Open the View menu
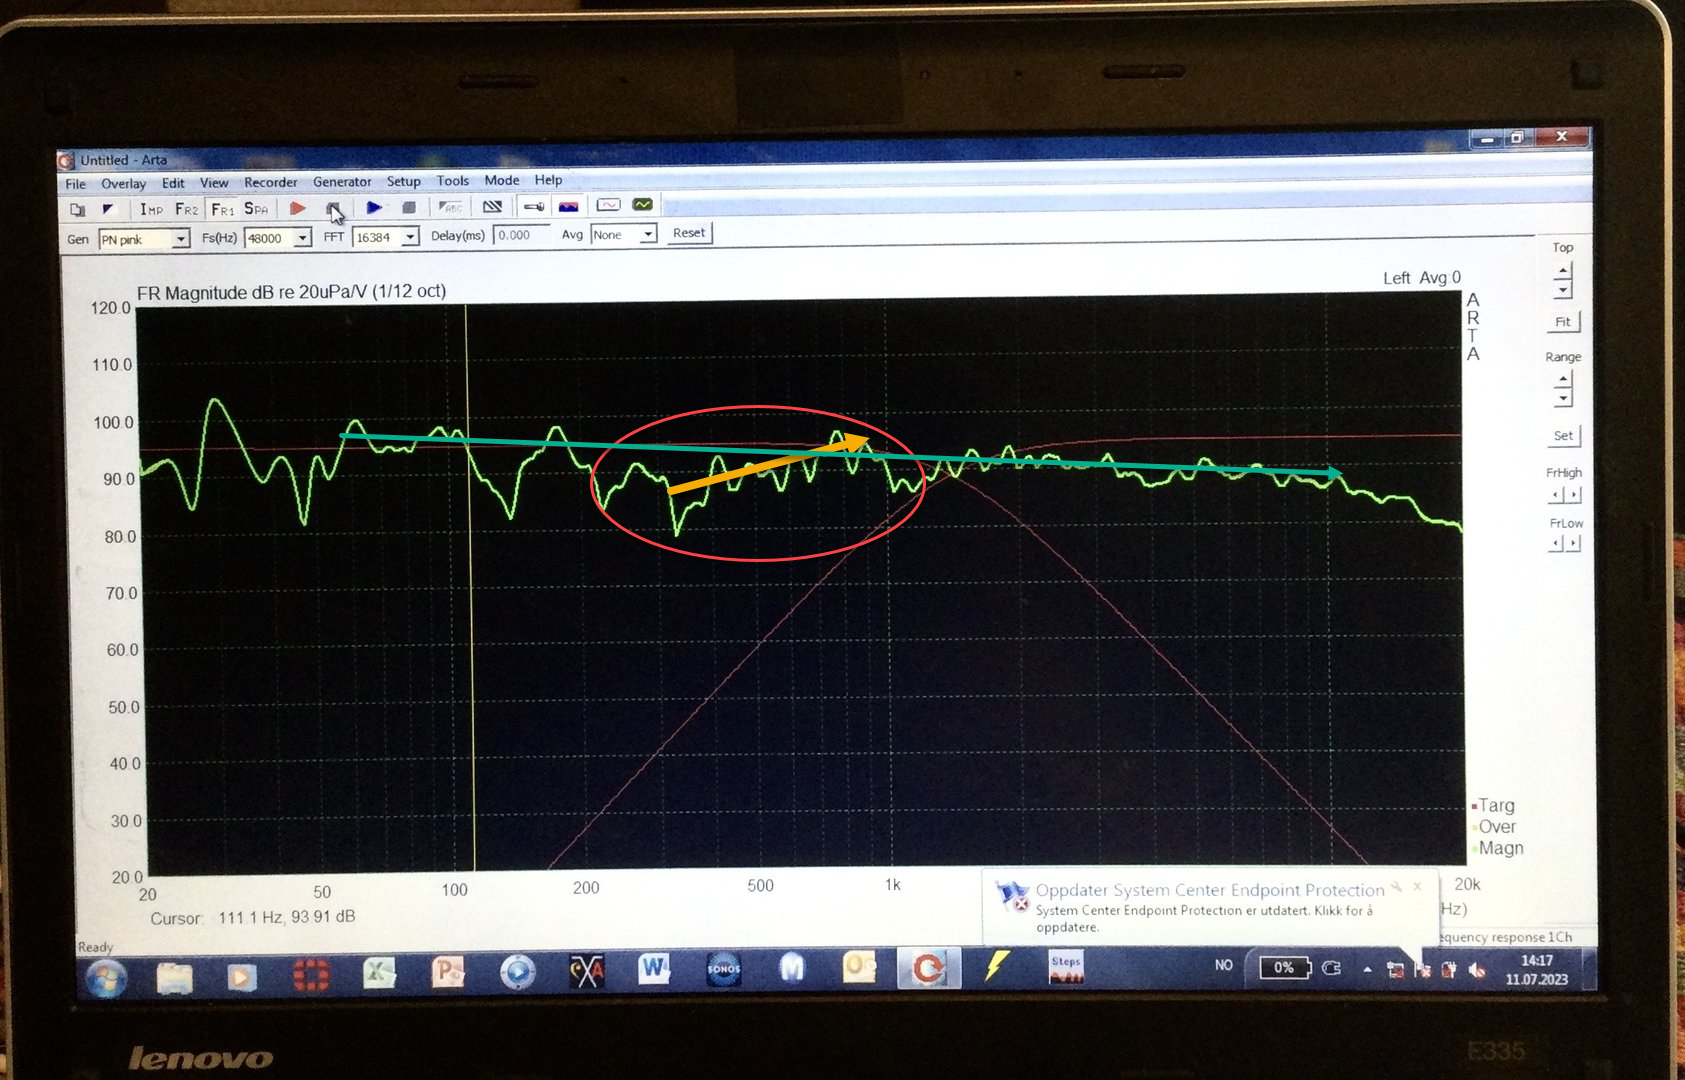Viewport: 1685px width, 1080px height. (214, 183)
